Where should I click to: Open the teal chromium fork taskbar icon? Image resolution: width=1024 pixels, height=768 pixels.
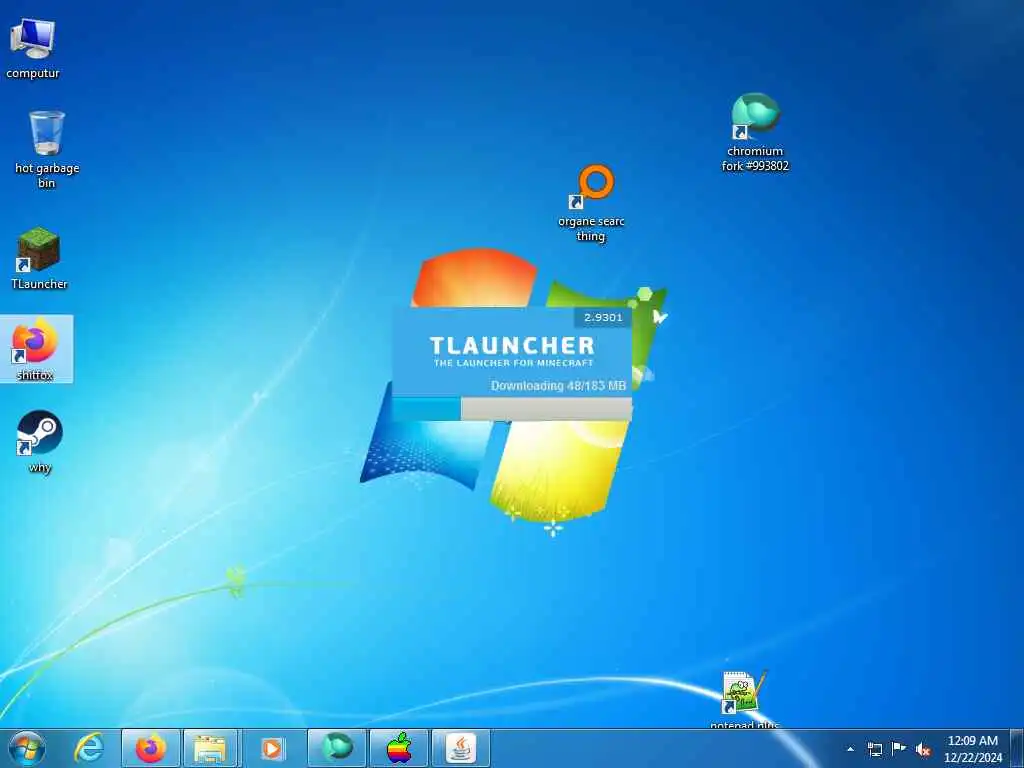coord(336,748)
